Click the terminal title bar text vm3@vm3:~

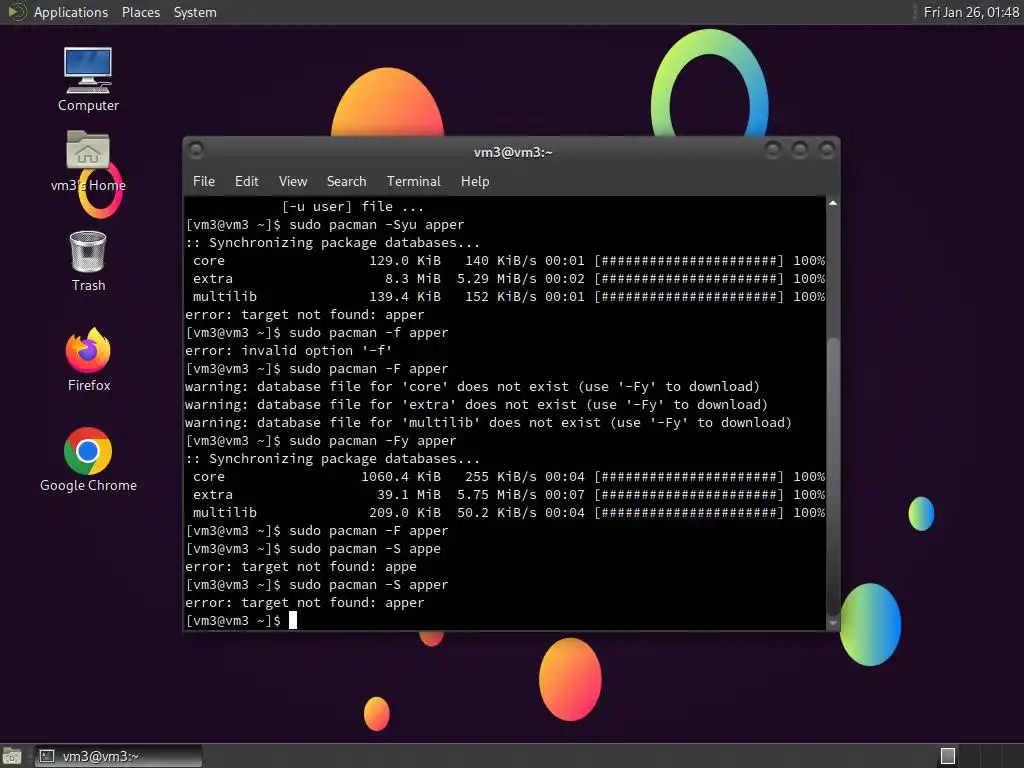(513, 152)
